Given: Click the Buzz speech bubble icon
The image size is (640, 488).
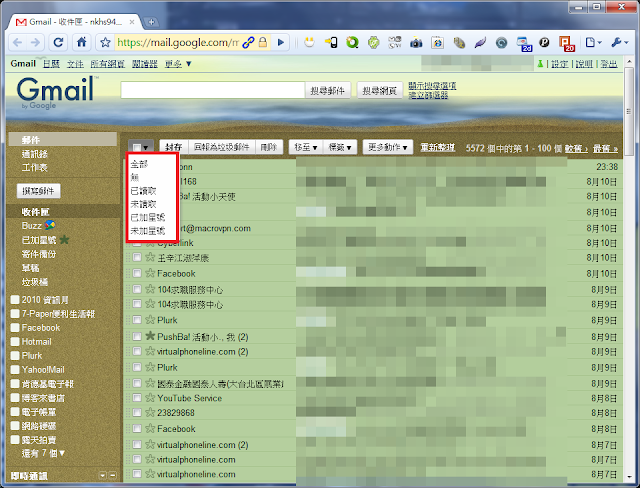Looking at the screenshot, I should coord(50,225).
